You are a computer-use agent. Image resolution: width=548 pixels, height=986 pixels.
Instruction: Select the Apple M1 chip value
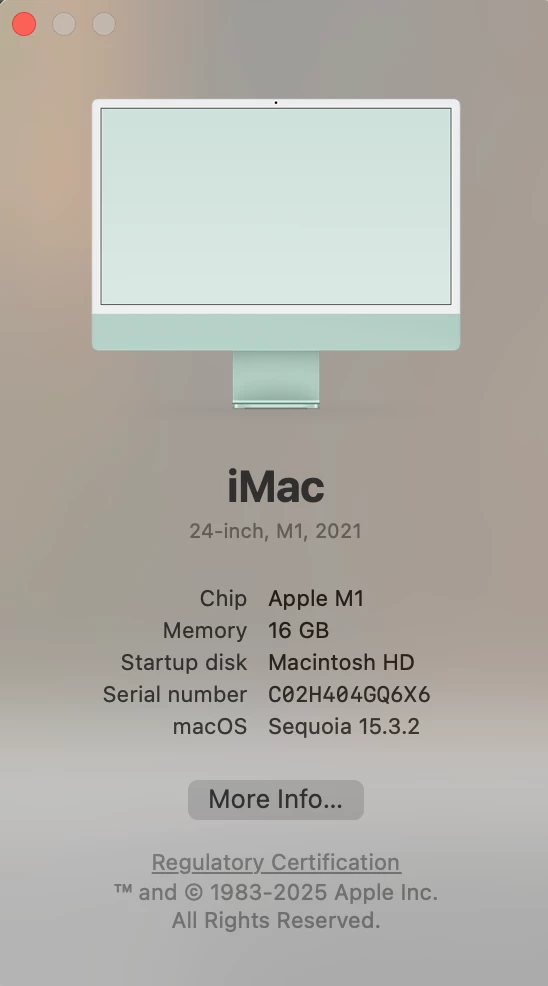point(316,599)
